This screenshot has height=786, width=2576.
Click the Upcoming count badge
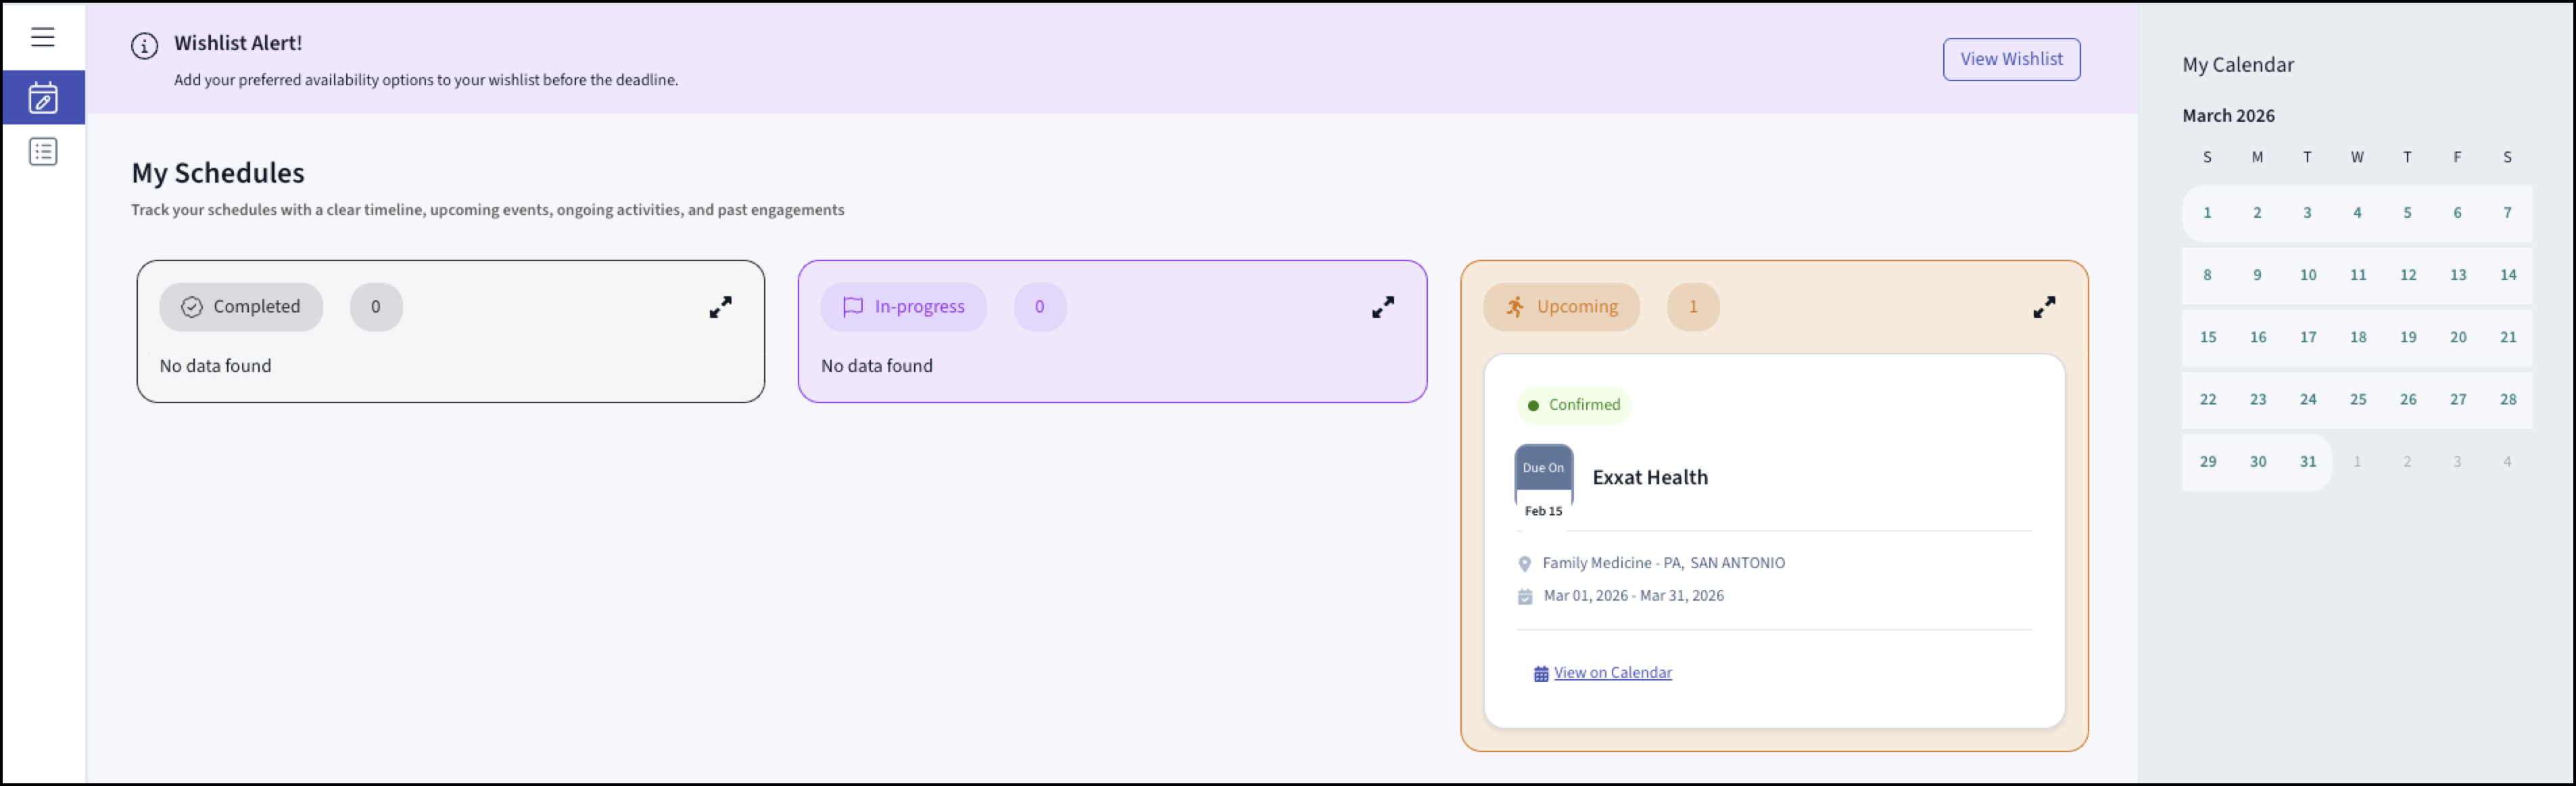[1692, 307]
